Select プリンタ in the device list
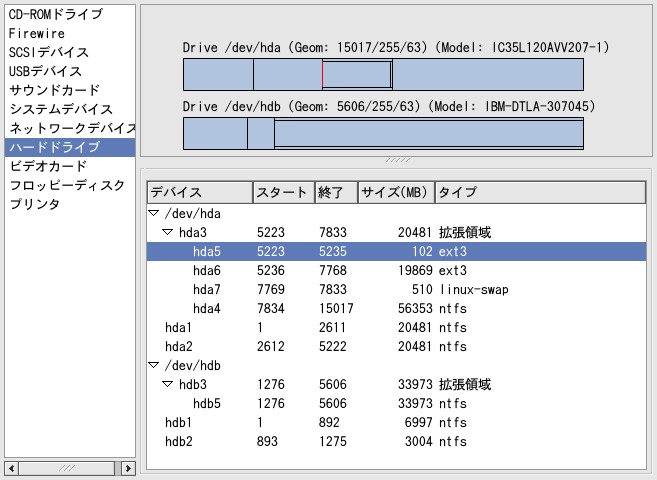Image resolution: width=657 pixels, height=480 pixels. pos(35,205)
